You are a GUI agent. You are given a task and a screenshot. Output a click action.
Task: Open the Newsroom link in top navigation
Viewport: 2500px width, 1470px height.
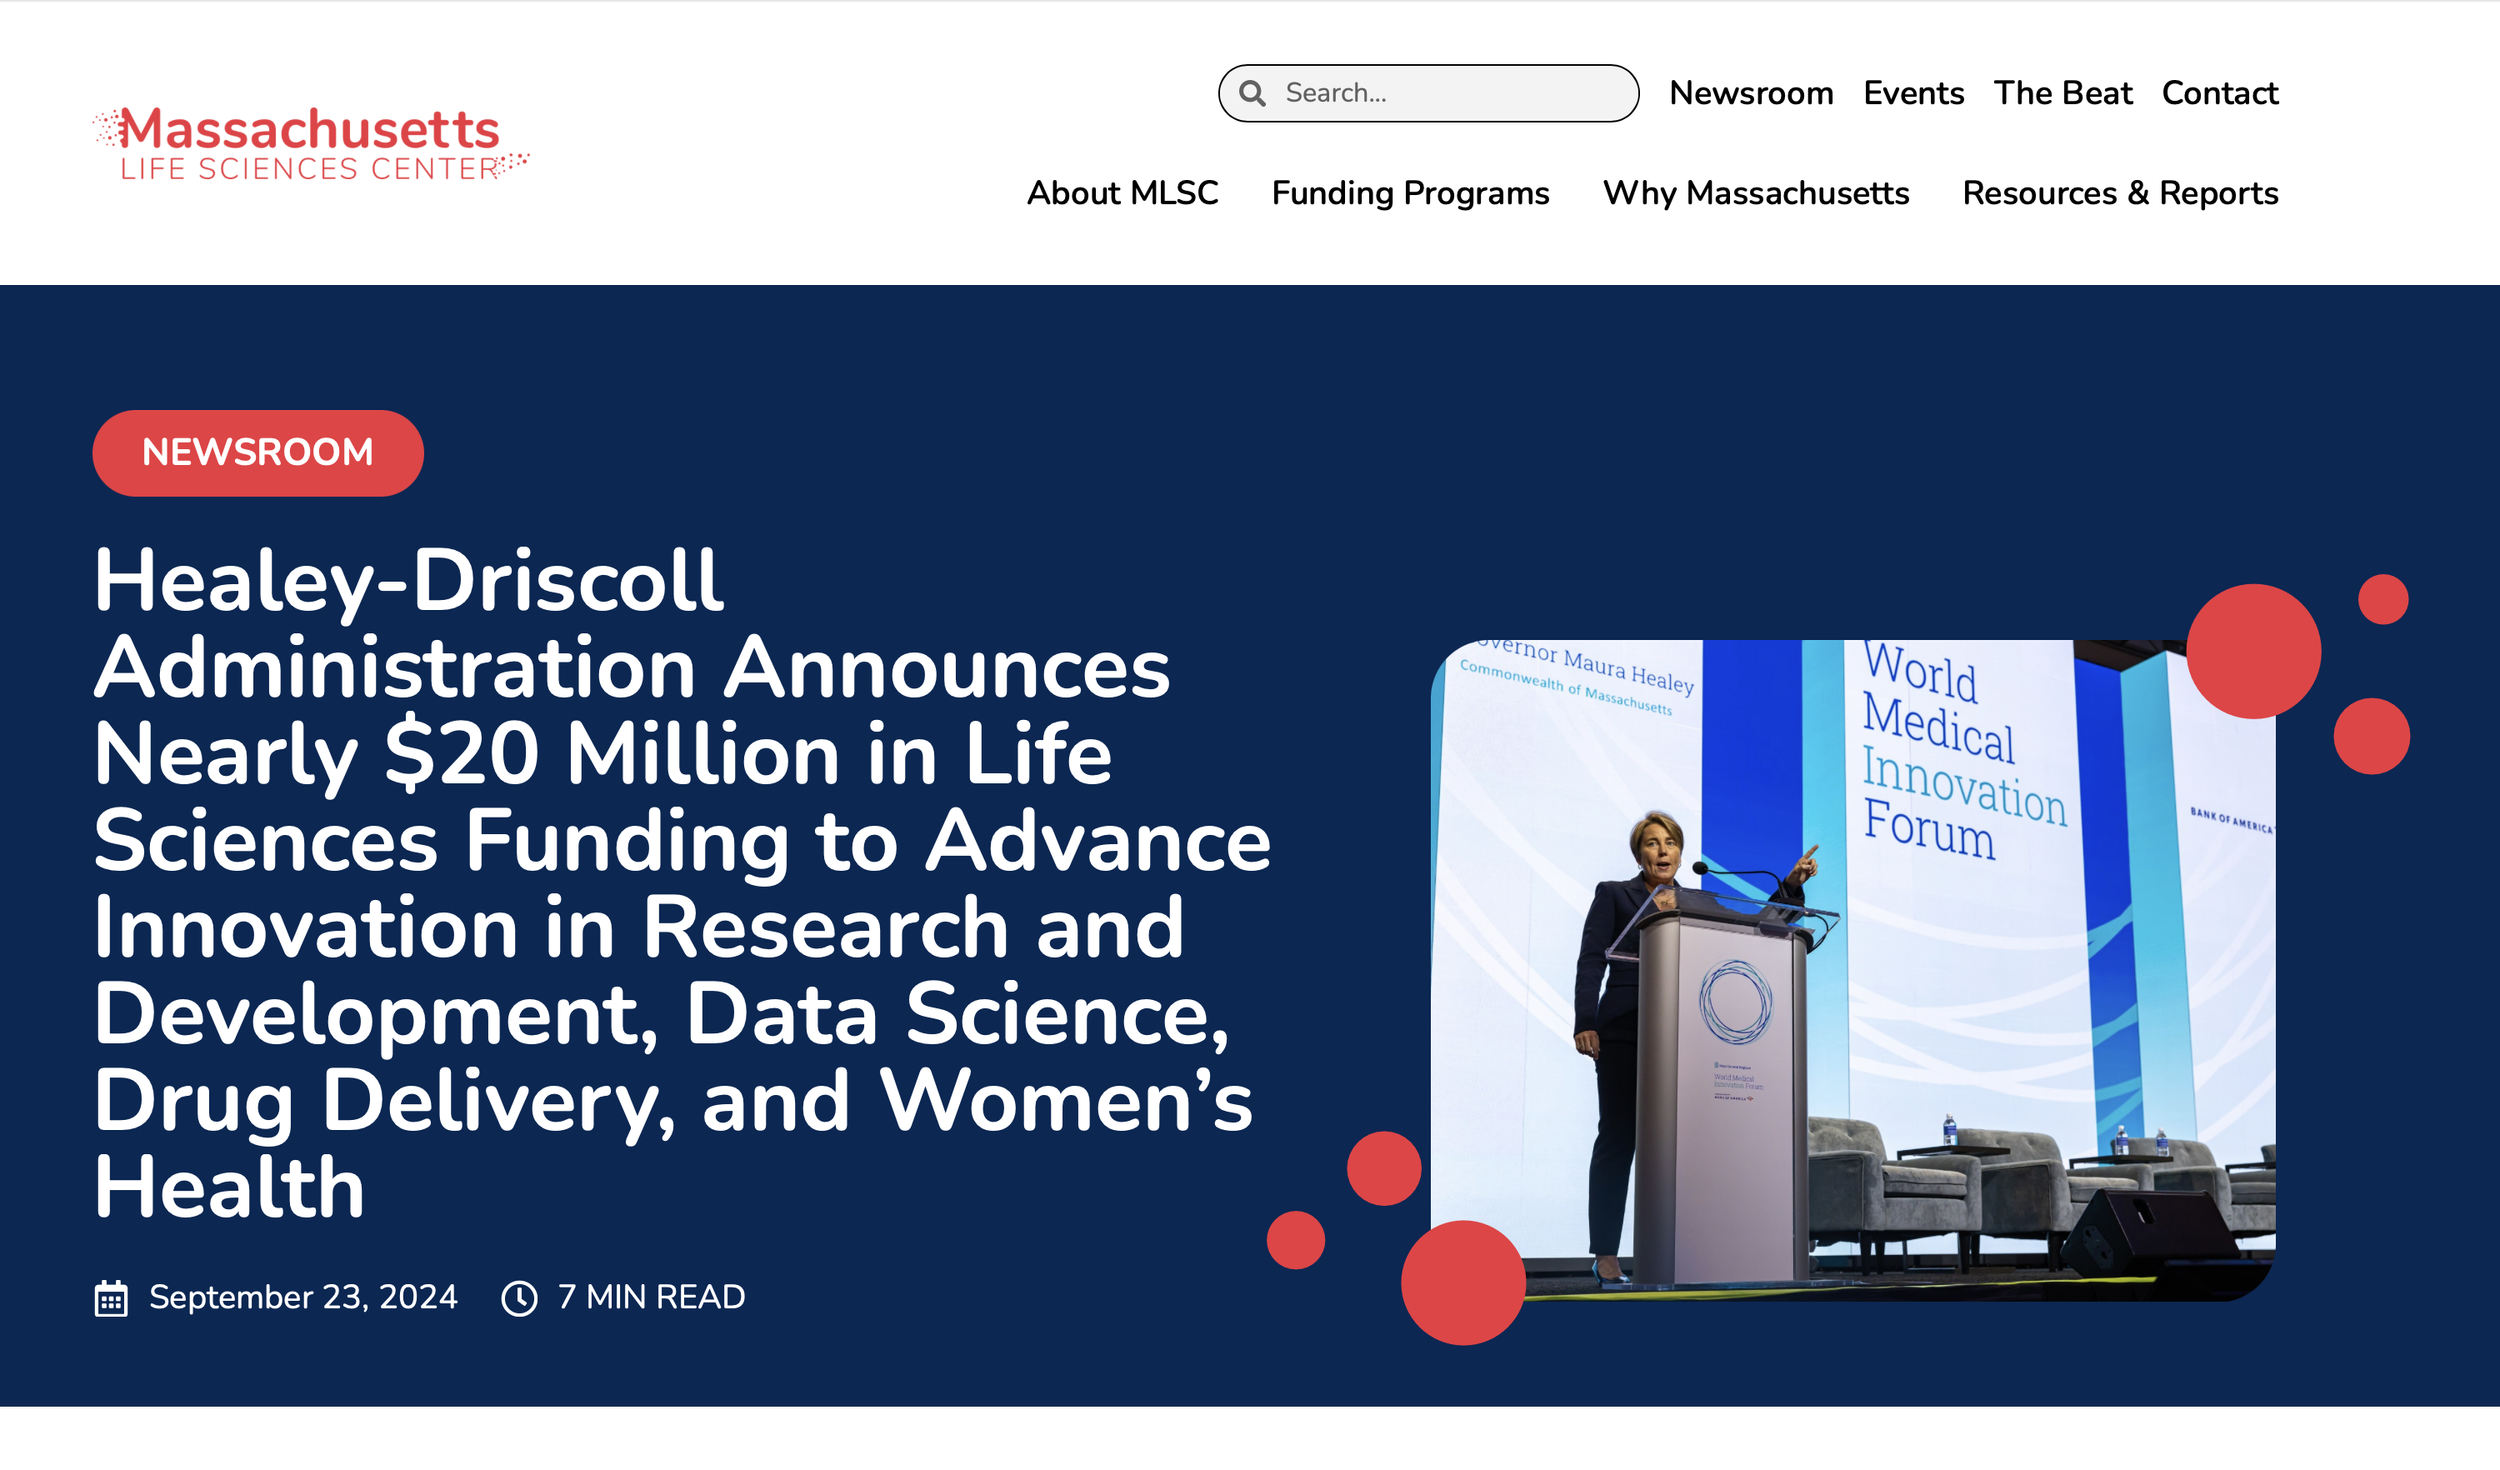[1751, 93]
